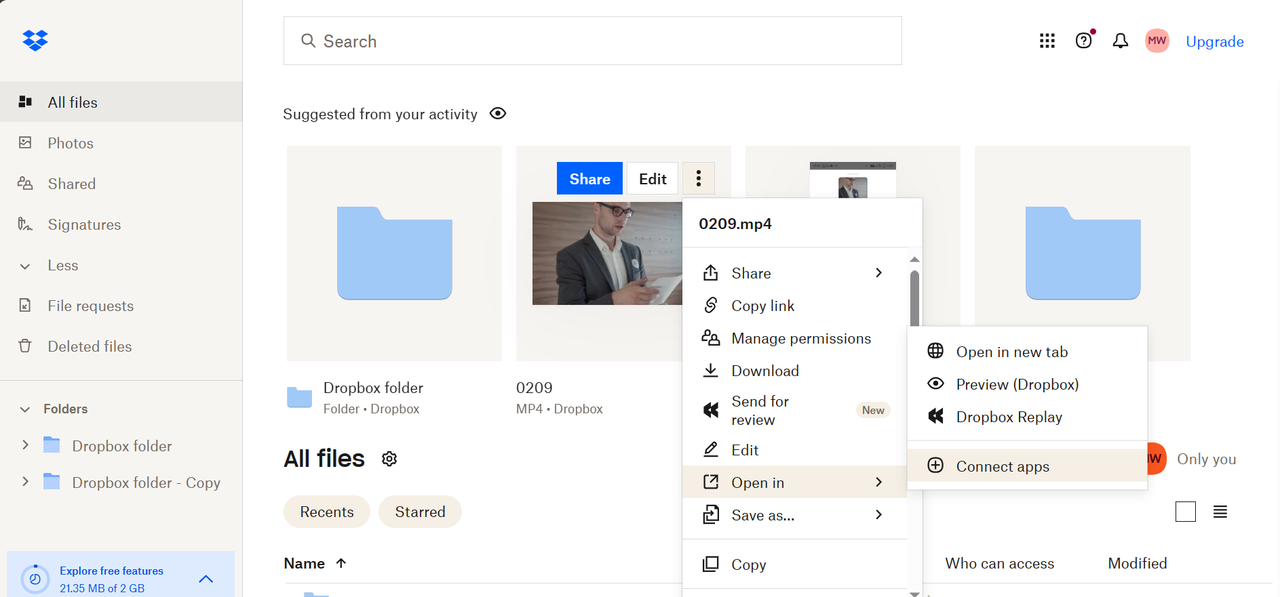The height and width of the screenshot is (597, 1280).
Task: Switch to list view layout
Action: click(x=1219, y=511)
